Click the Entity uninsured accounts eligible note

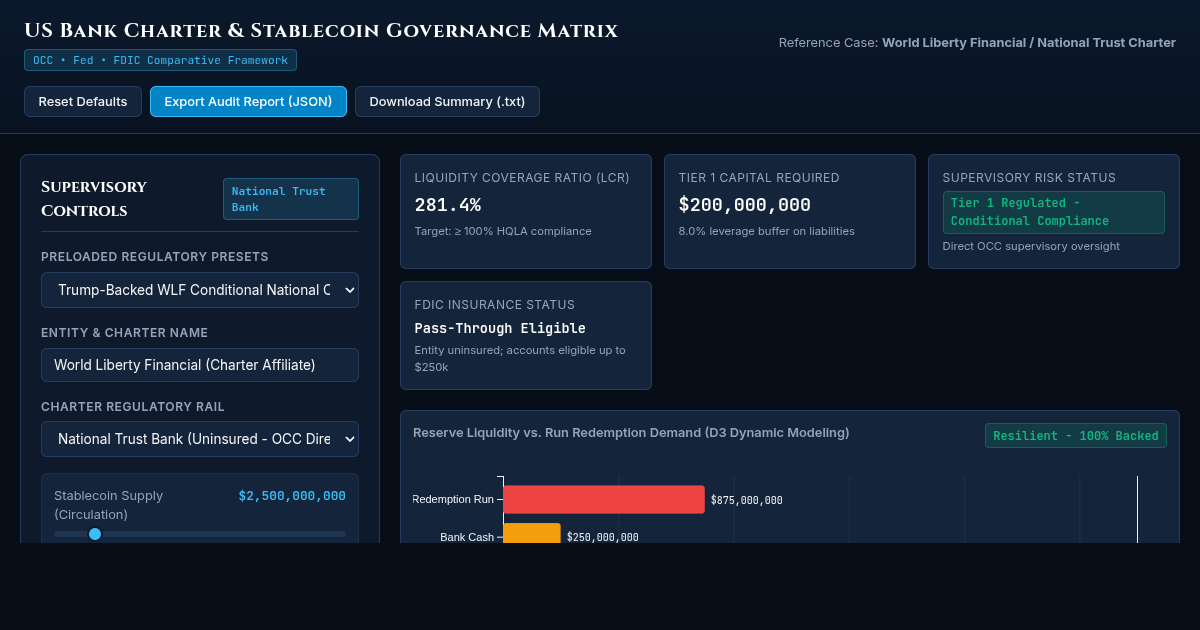tap(520, 359)
